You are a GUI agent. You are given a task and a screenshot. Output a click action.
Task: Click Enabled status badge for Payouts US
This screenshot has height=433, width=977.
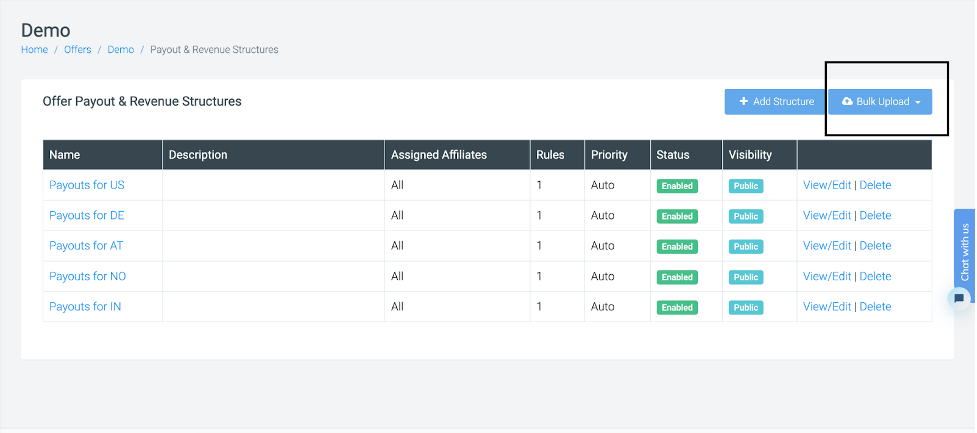[677, 186]
